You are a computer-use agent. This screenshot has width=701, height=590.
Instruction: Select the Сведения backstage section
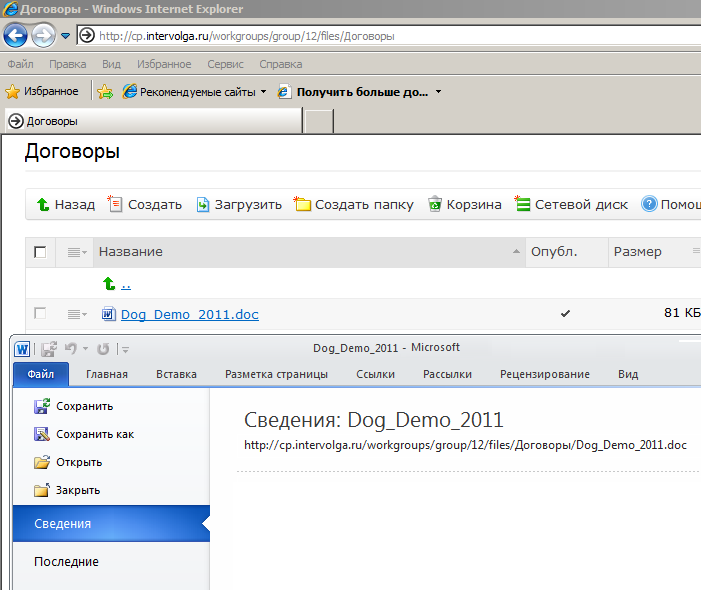tap(111, 523)
